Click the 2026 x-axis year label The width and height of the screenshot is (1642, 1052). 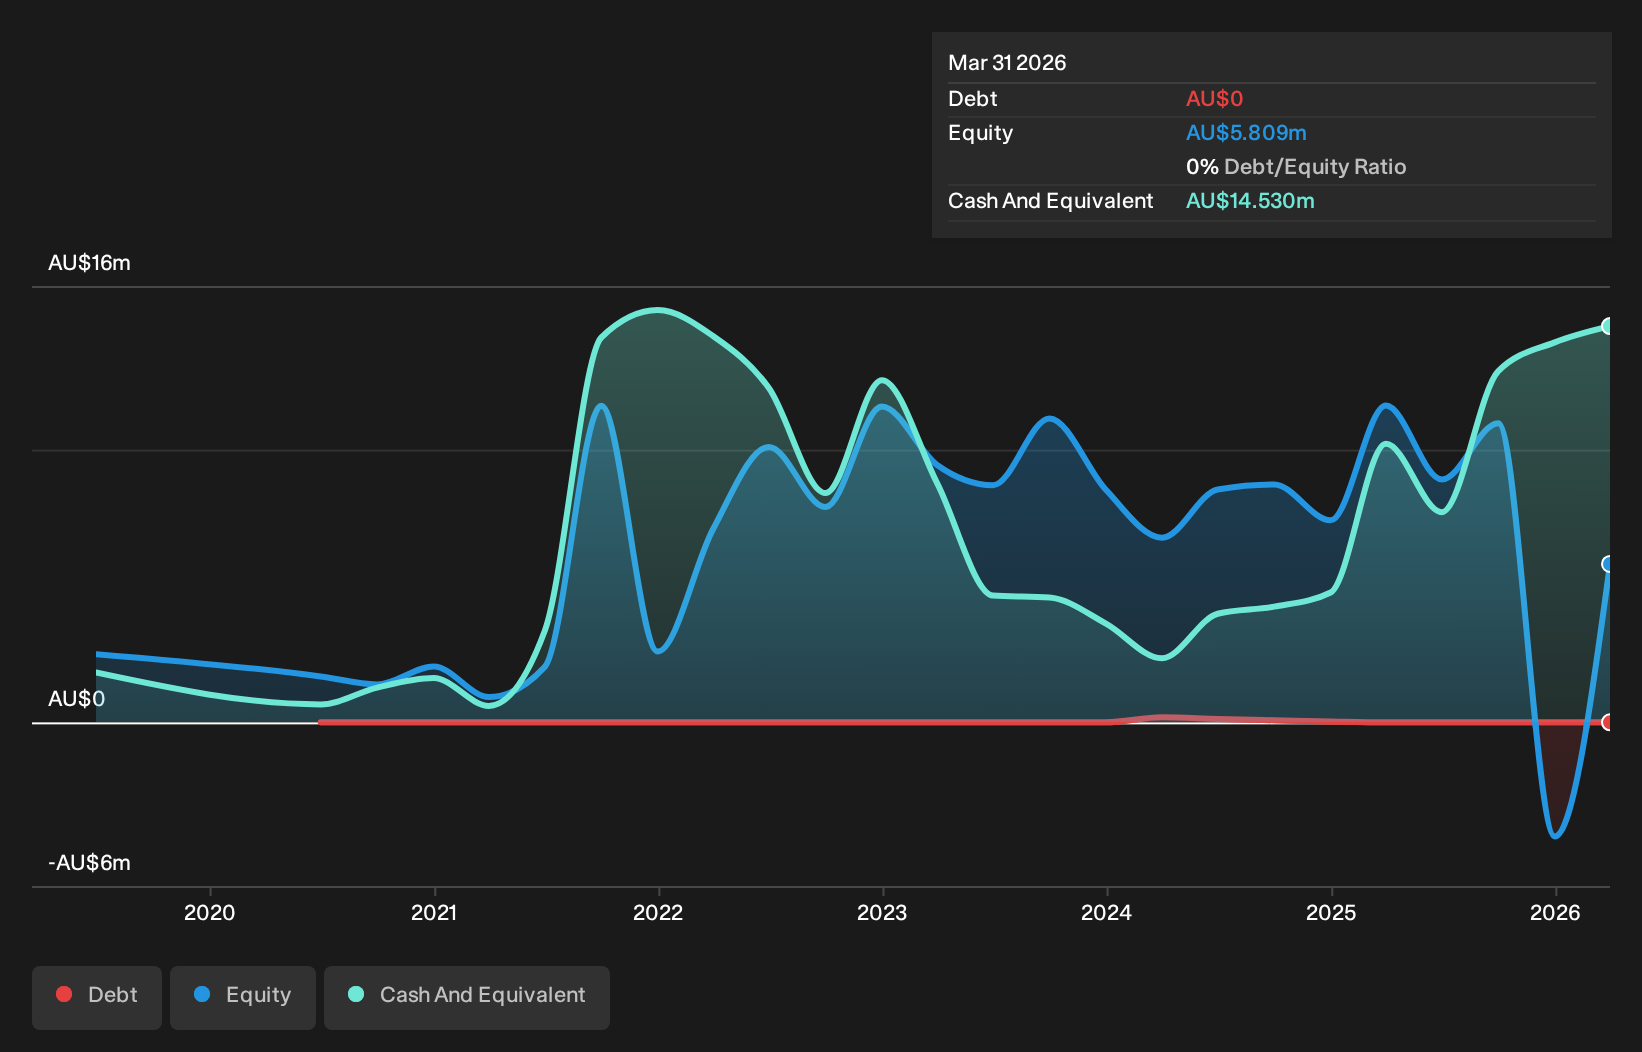point(1555,912)
